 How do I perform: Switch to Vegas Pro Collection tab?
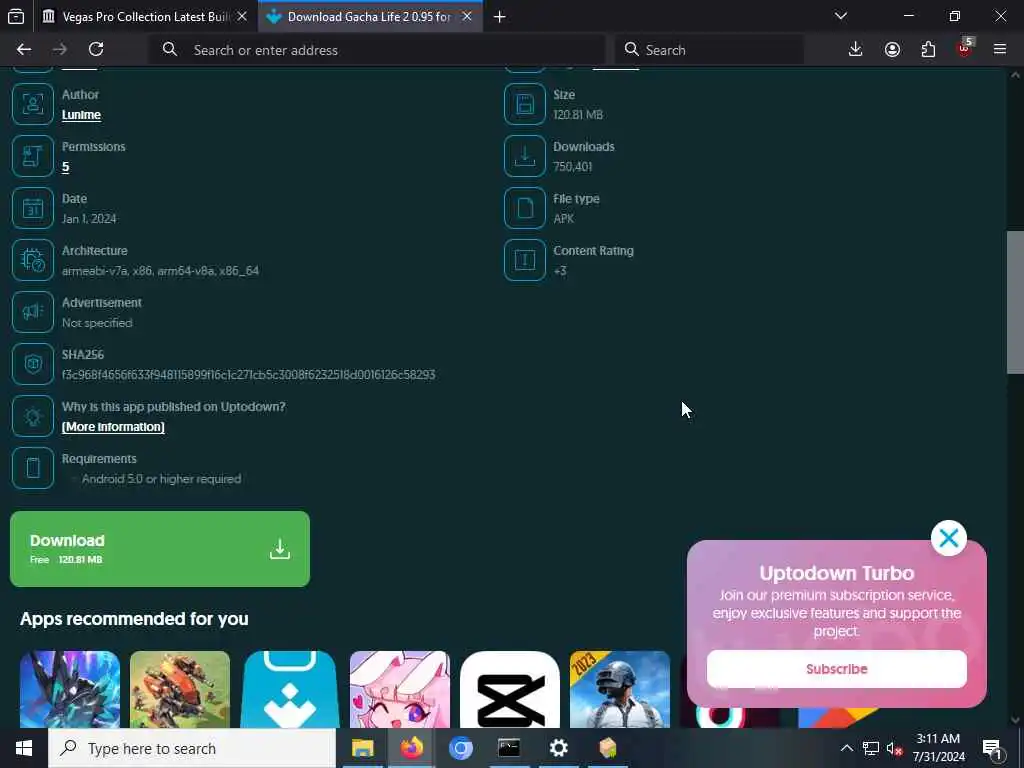pos(144,16)
